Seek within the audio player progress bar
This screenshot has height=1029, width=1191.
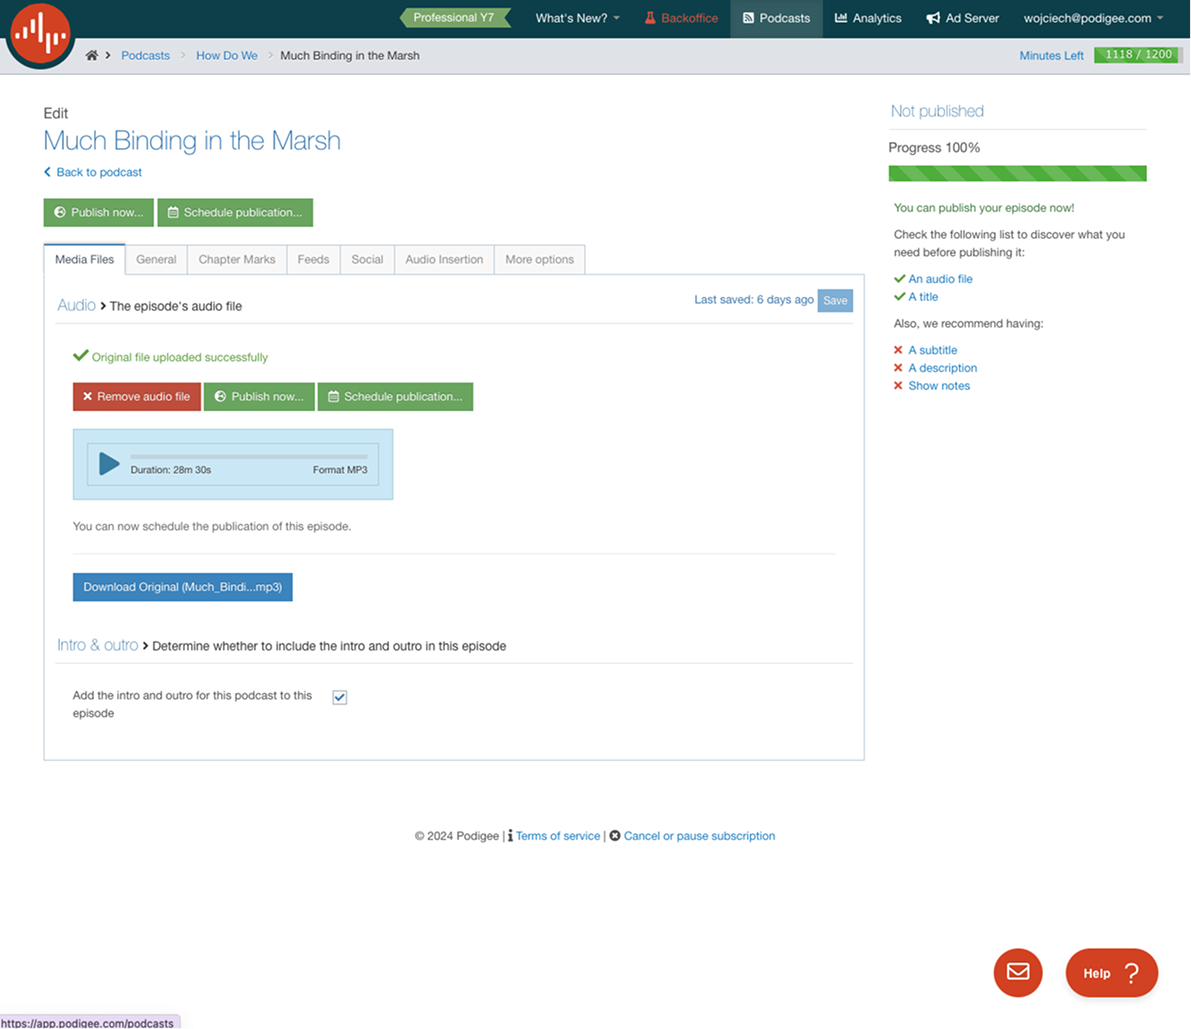[x=249, y=456]
